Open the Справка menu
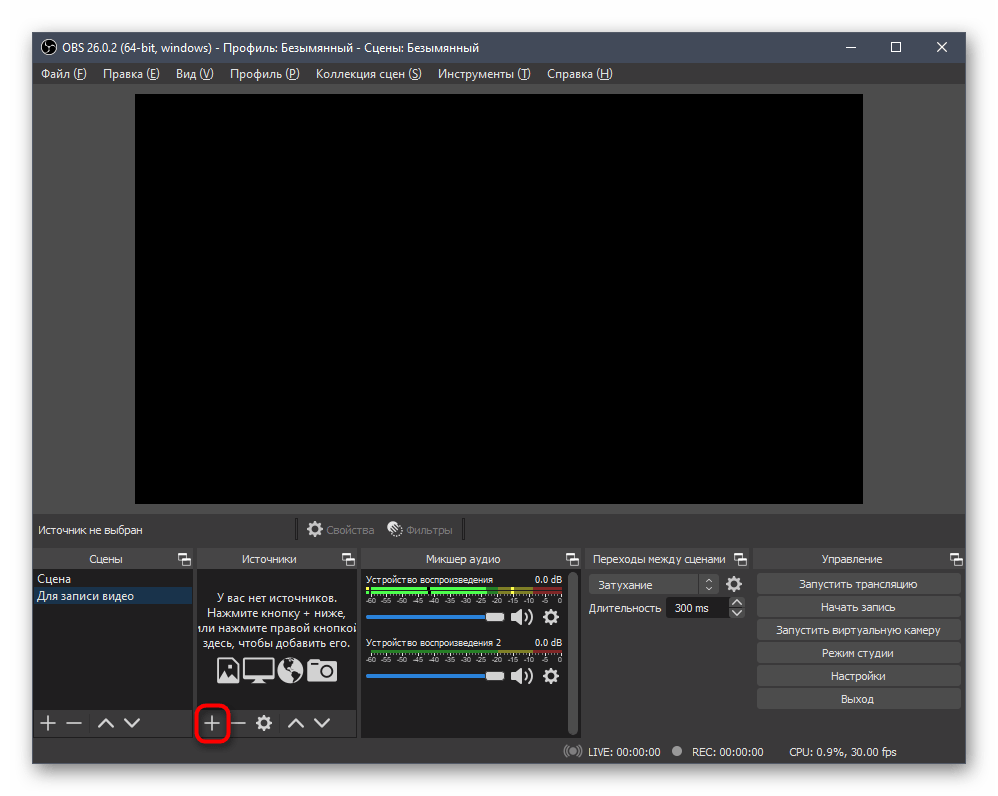This screenshot has width=998, height=796. click(x=580, y=74)
